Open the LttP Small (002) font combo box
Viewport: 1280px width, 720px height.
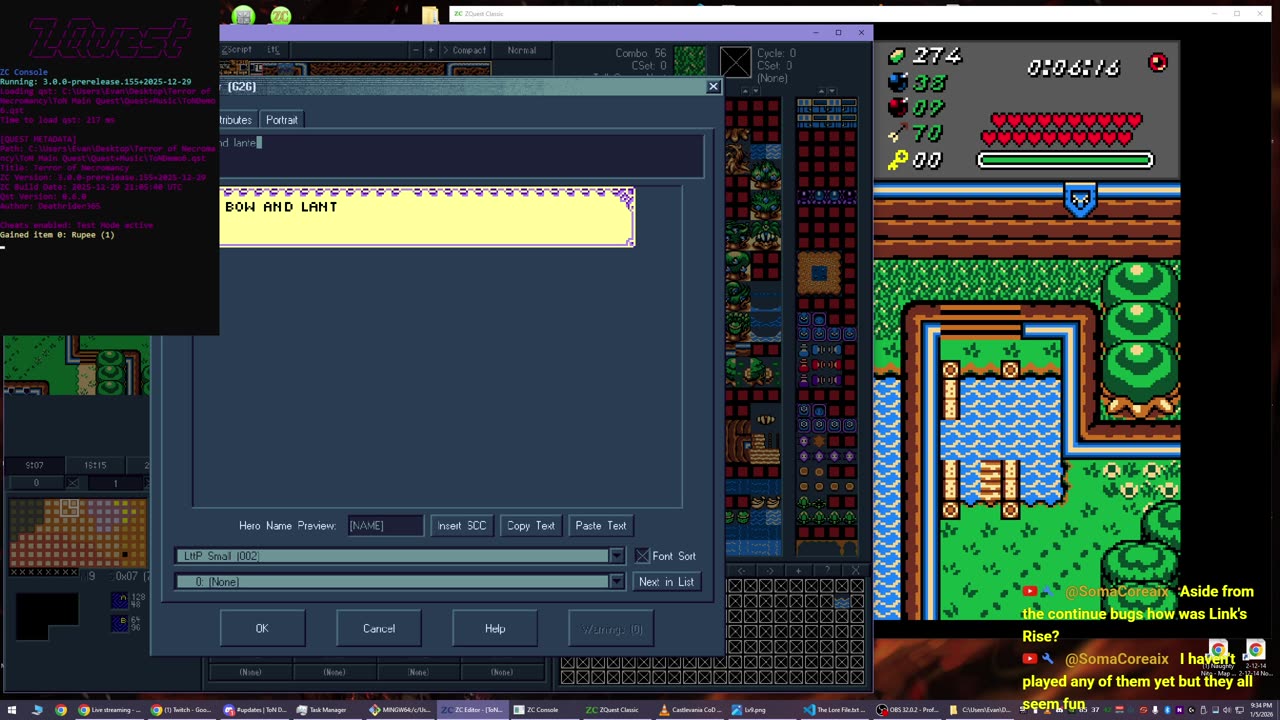point(400,556)
